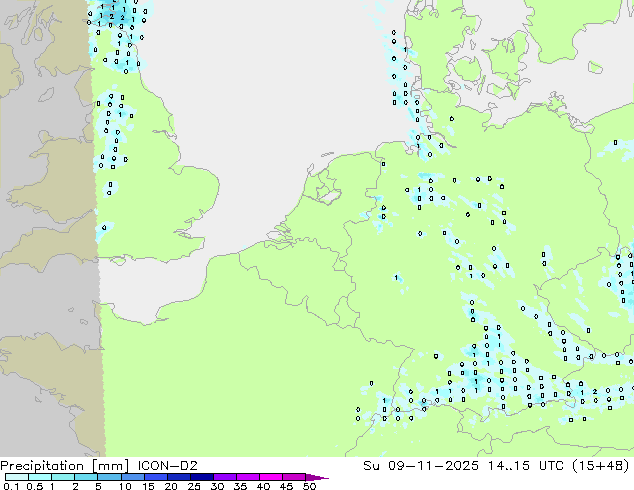Pick the legend color between 5 and 10
634x490 pixels.
coord(109,477)
